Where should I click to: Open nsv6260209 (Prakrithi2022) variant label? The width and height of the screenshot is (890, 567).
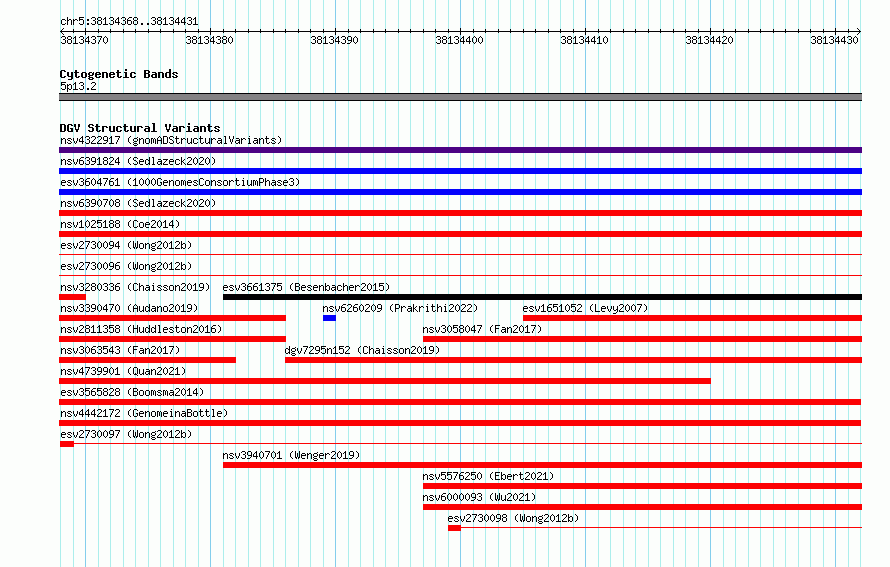pos(400,308)
